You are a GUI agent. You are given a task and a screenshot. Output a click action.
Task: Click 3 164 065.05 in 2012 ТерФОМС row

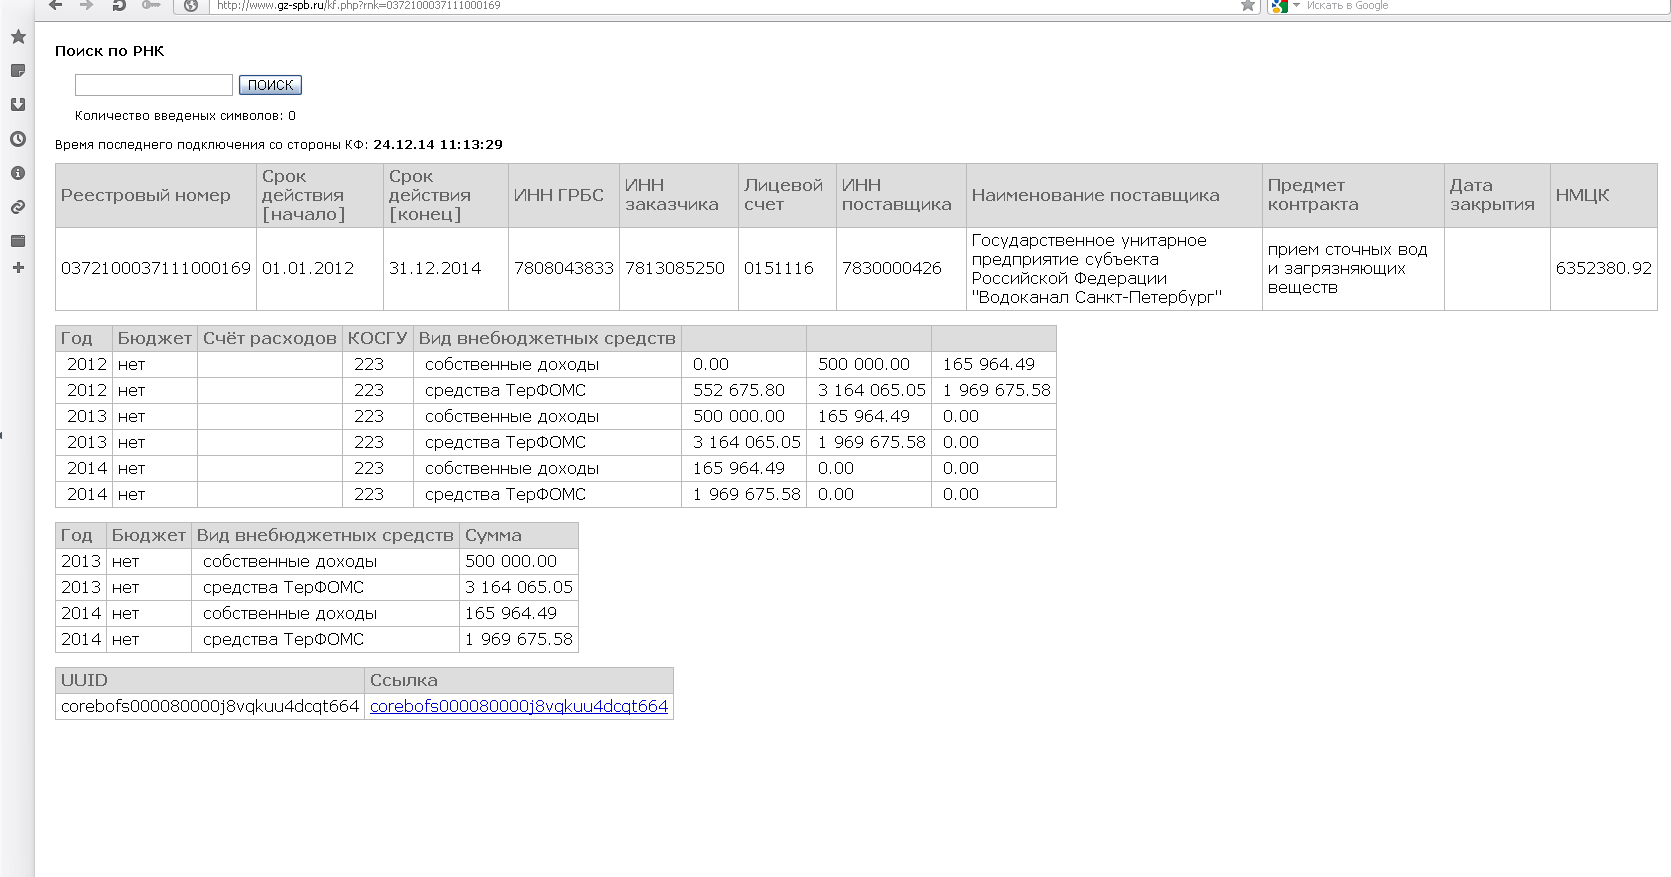872,390
